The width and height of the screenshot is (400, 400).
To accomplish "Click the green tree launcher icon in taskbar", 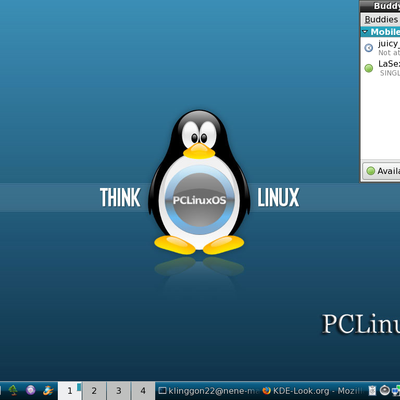I will click(x=13, y=390).
